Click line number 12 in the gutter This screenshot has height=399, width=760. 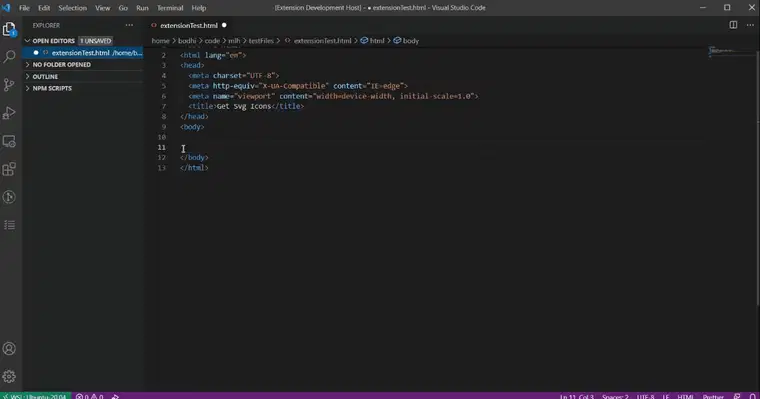point(161,158)
